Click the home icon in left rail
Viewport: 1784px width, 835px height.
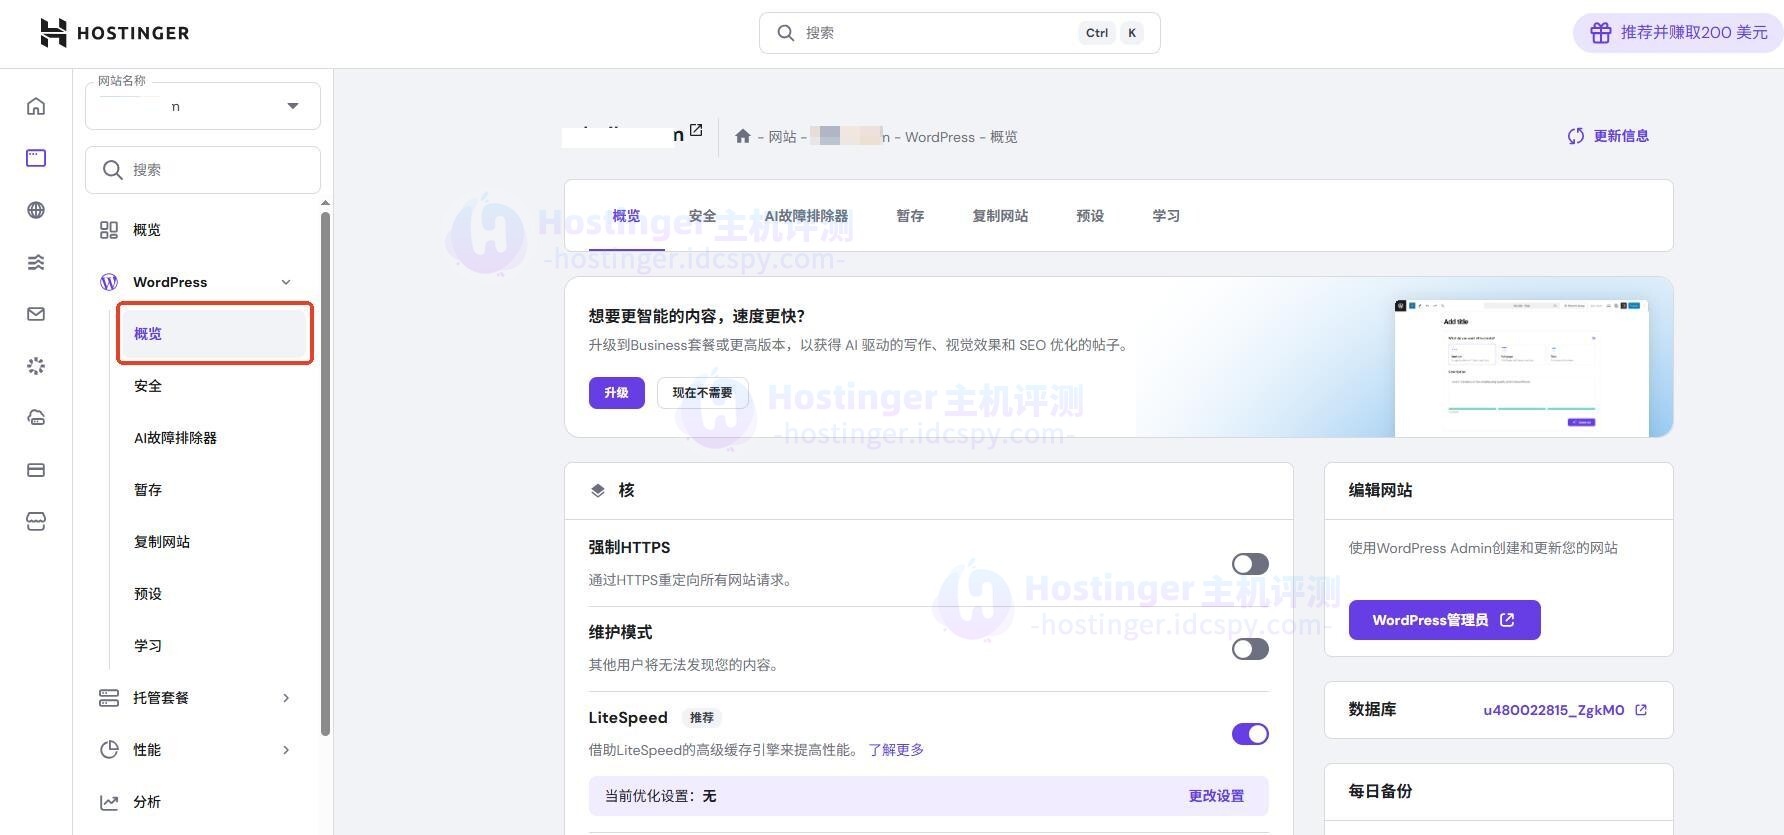(36, 106)
